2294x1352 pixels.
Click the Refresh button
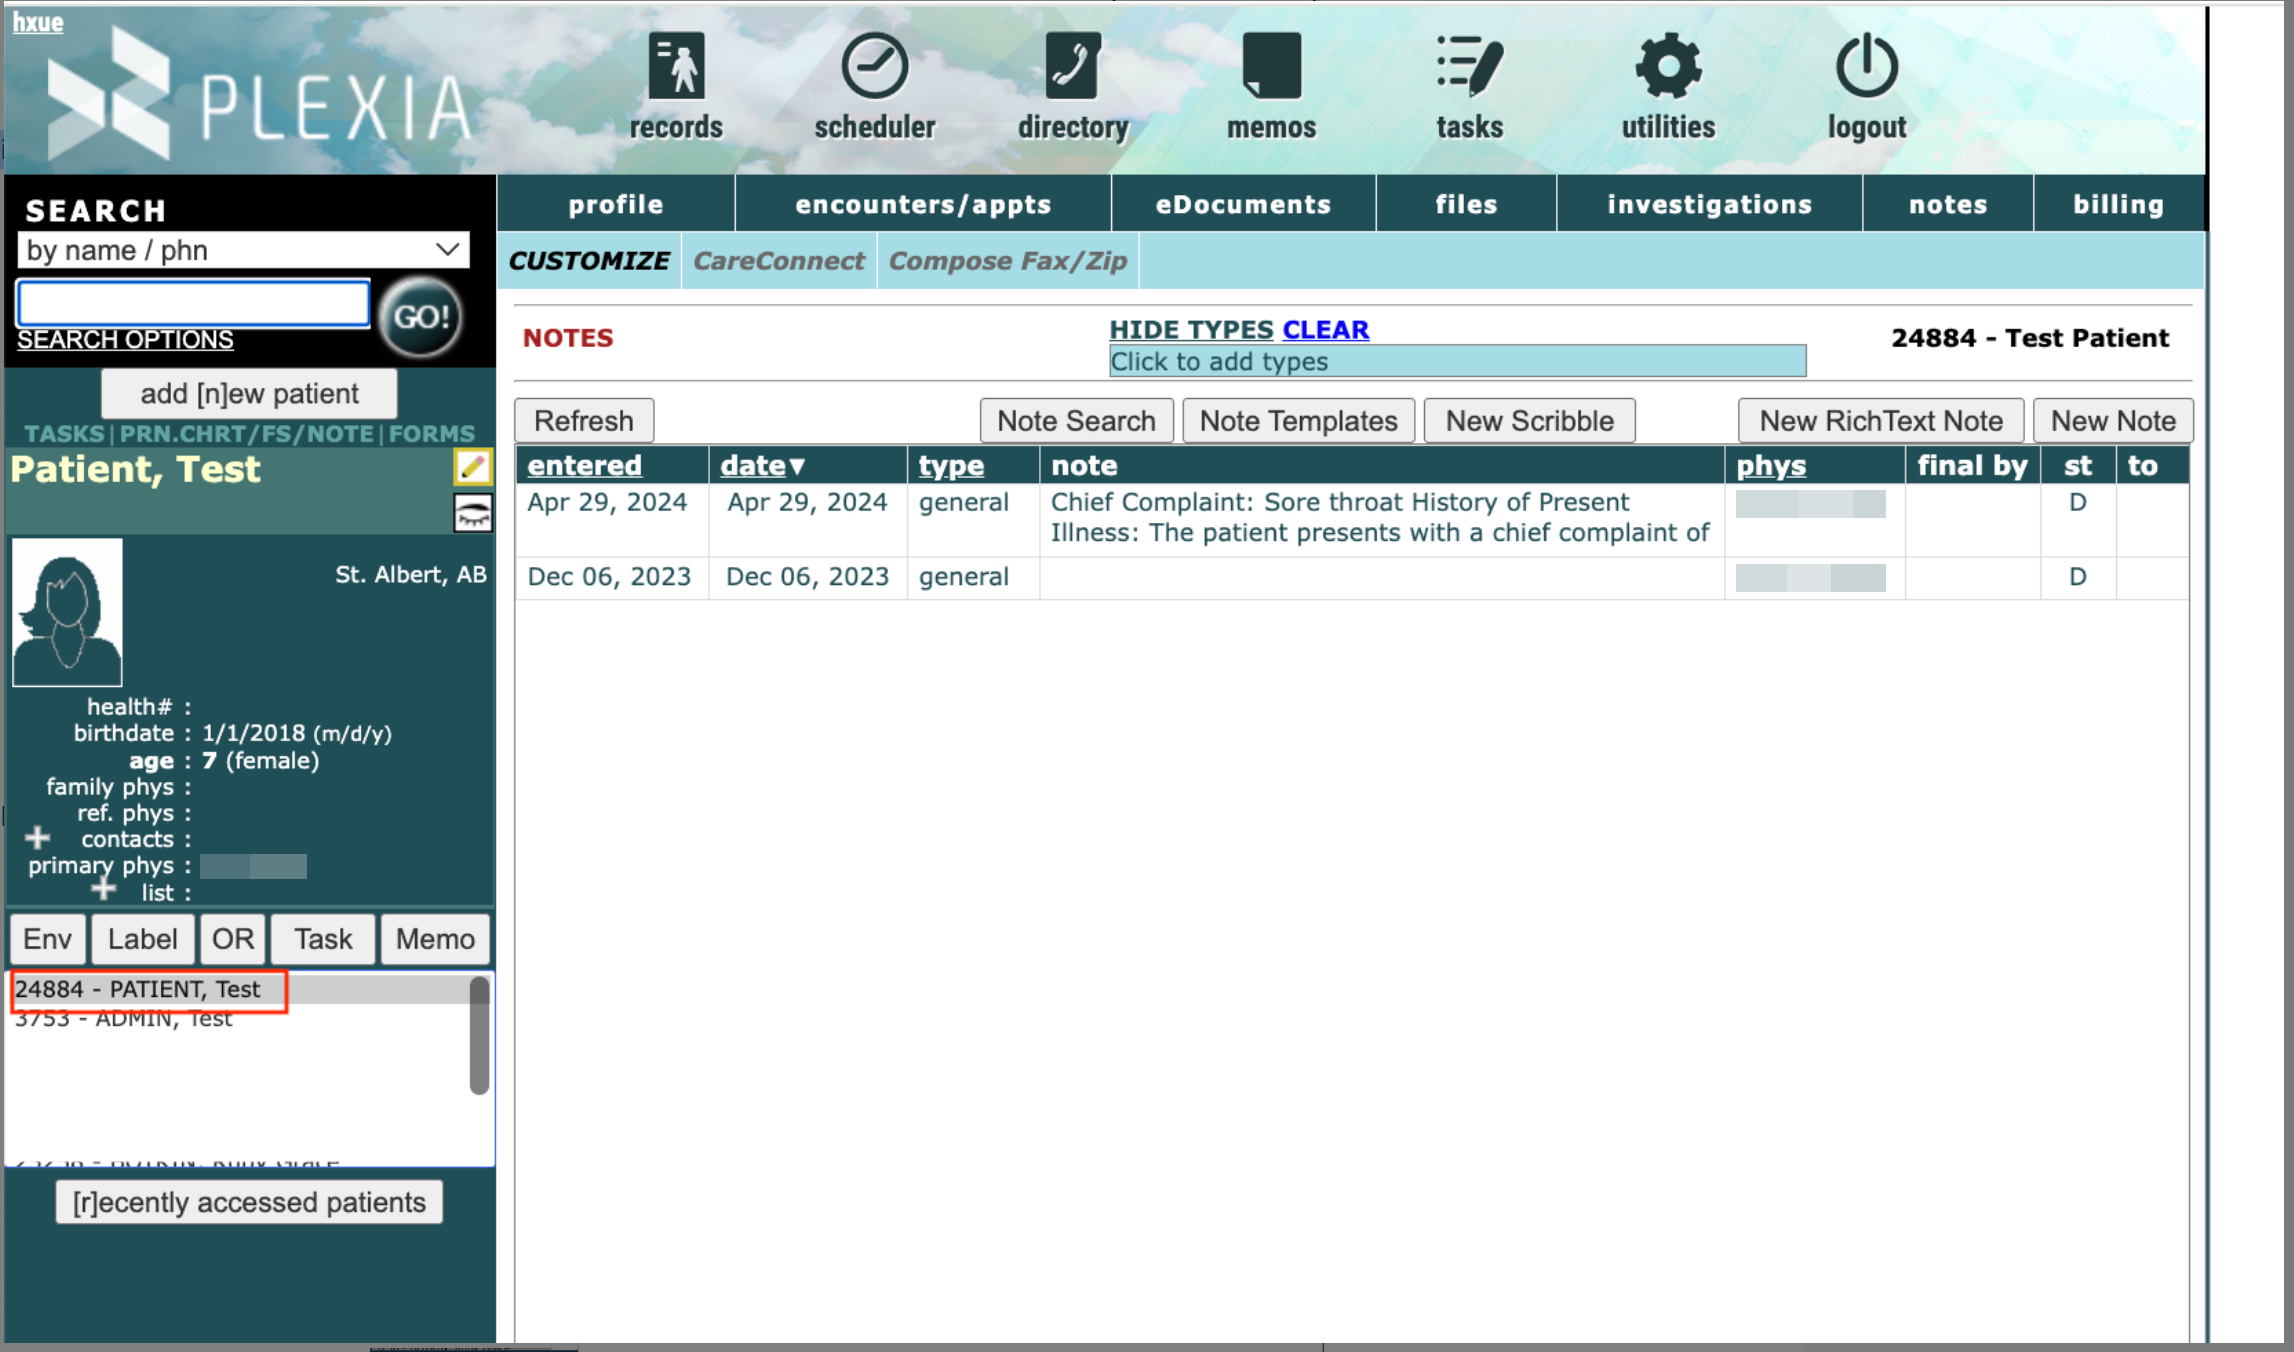click(584, 421)
